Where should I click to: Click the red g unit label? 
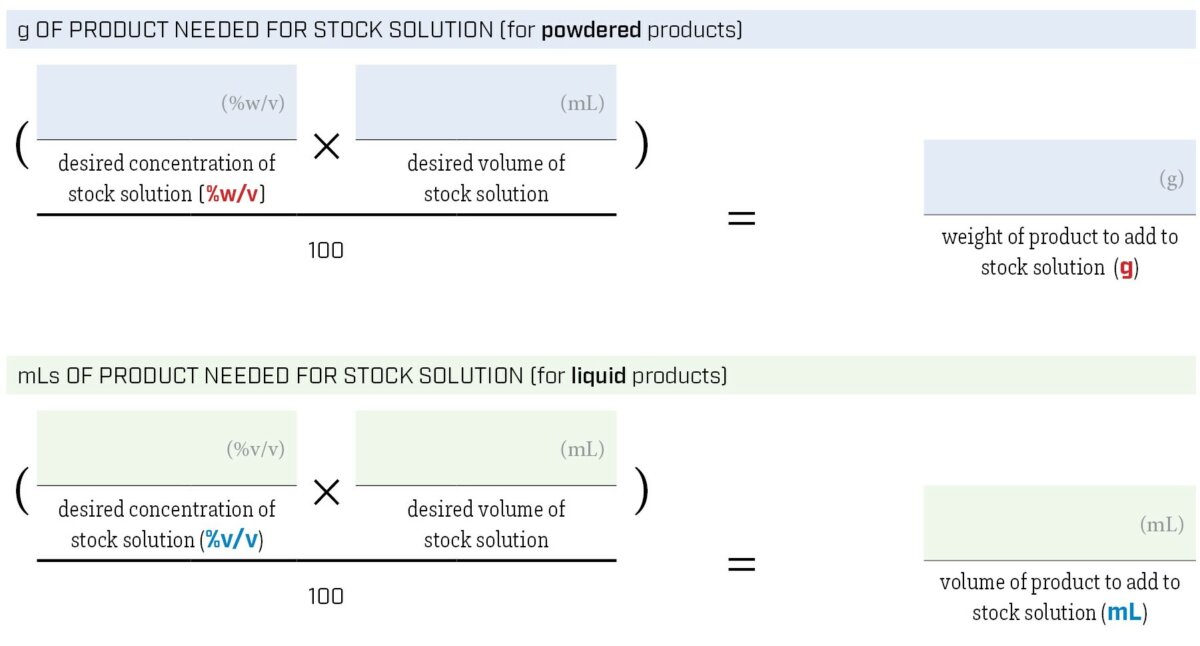click(1126, 269)
